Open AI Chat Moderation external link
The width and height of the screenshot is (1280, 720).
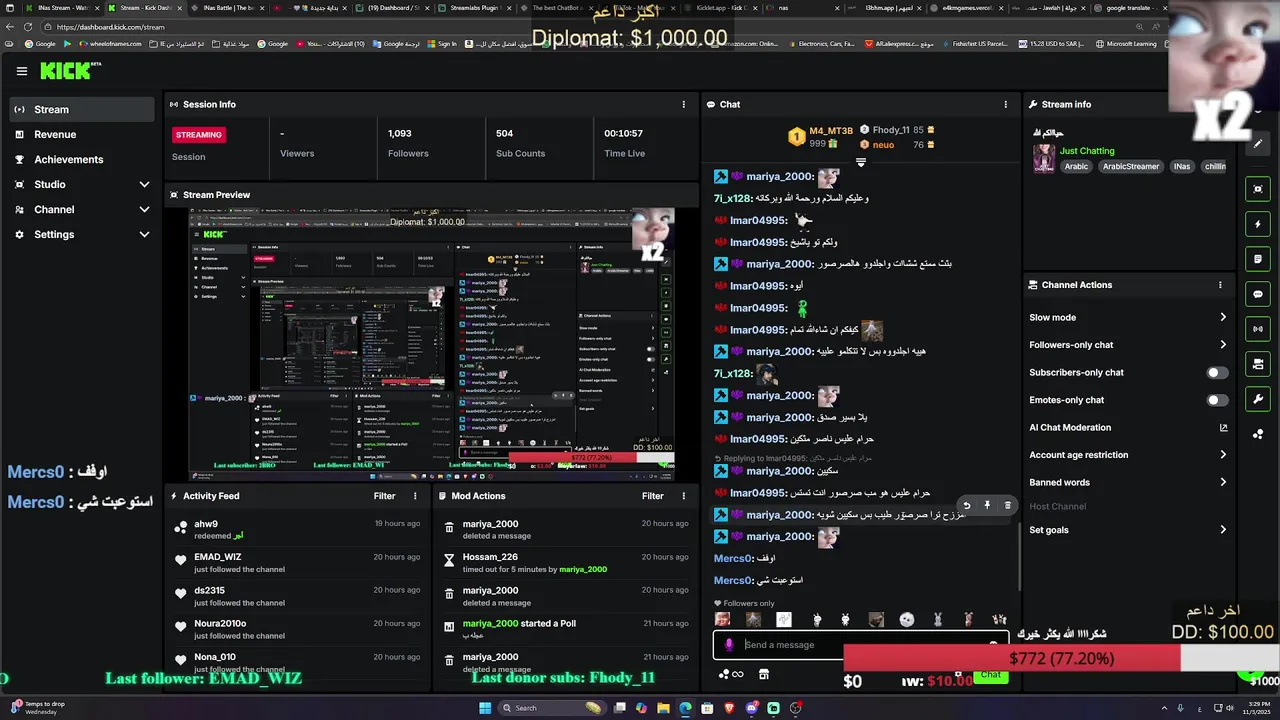tap(1223, 428)
